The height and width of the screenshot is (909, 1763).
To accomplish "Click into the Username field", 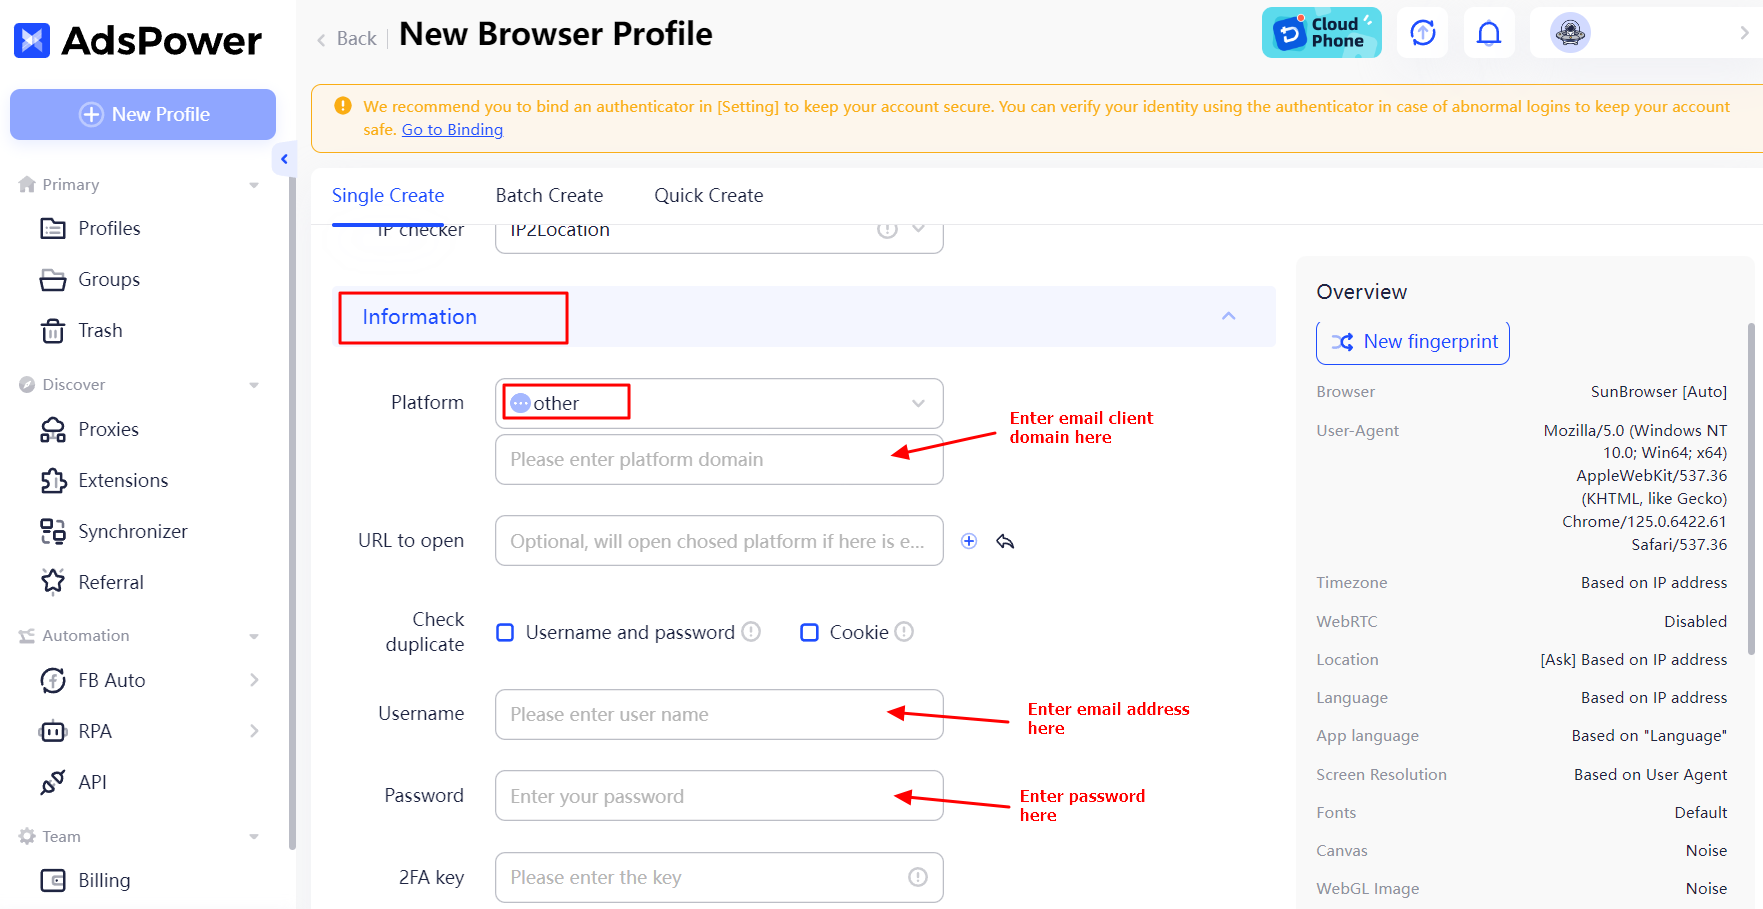I will pyautogui.click(x=719, y=714).
